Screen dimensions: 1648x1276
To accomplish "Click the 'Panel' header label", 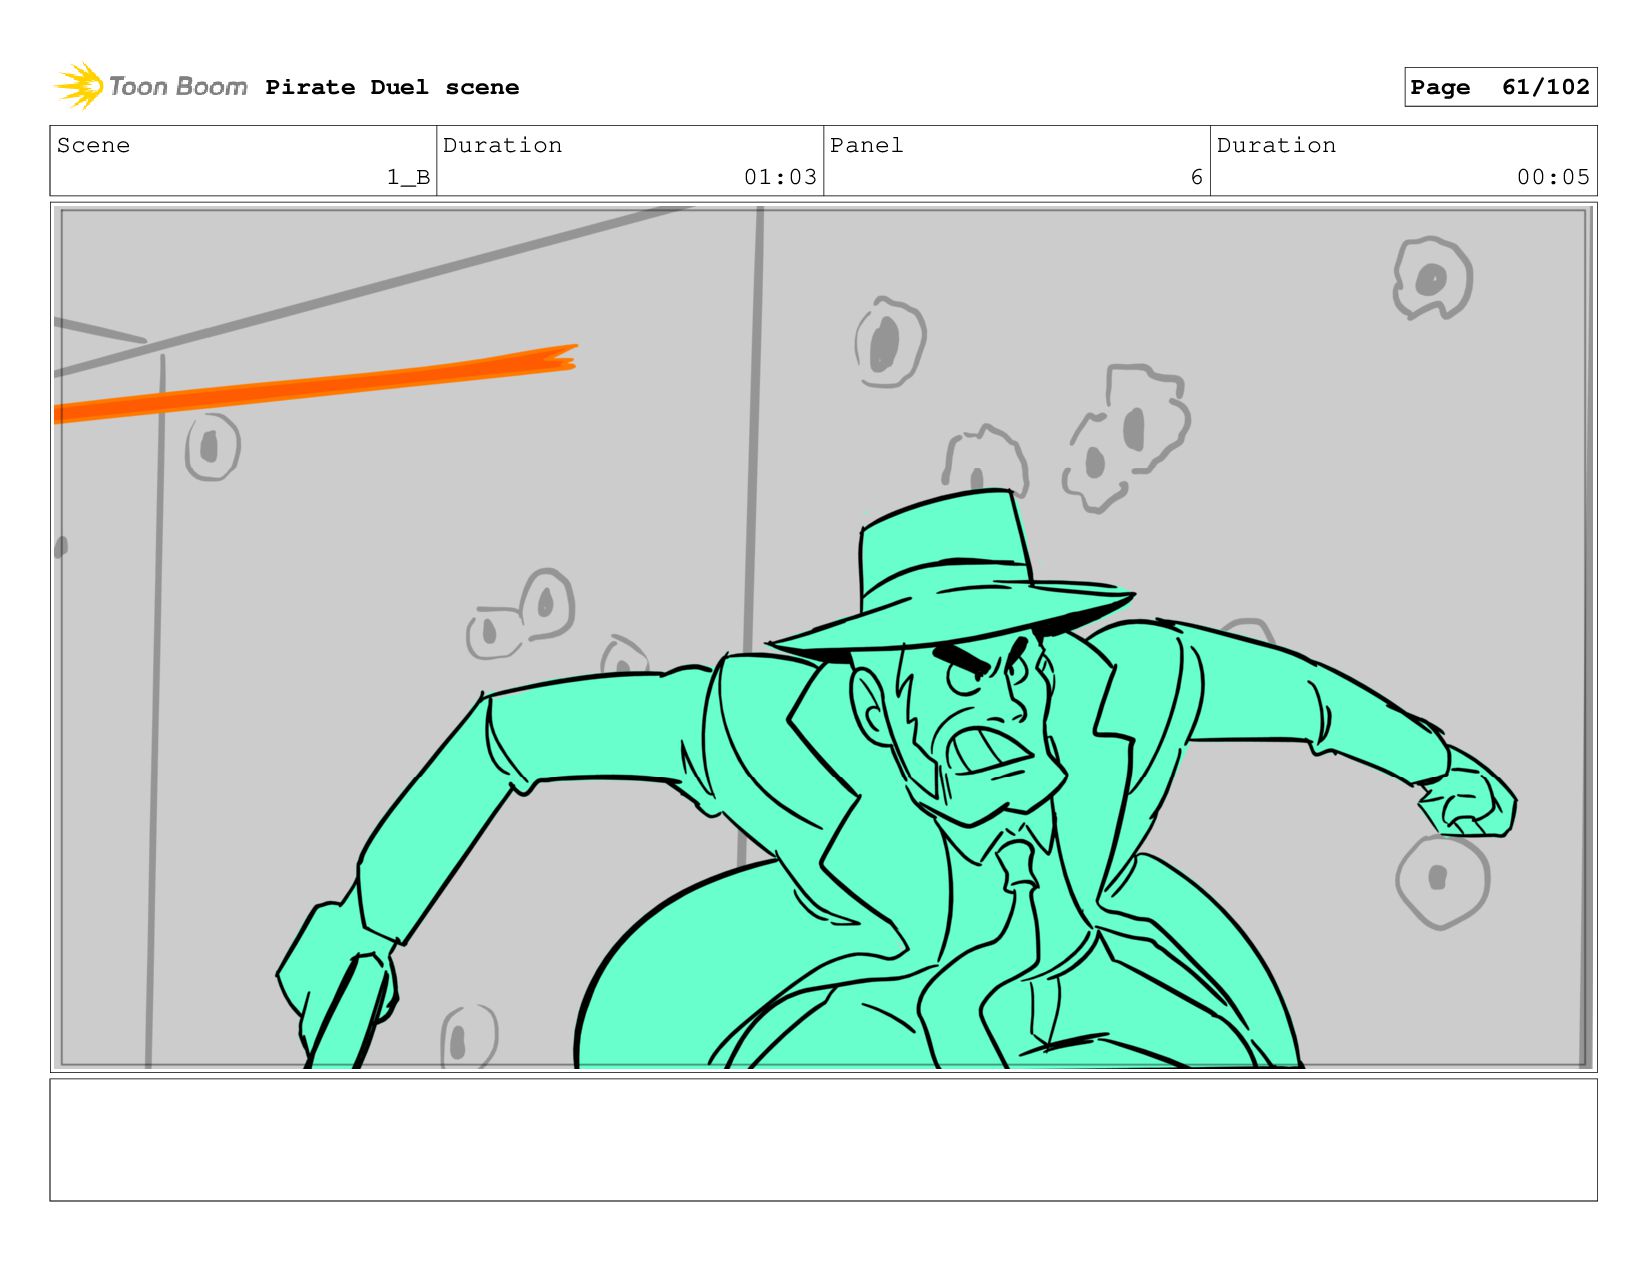I will point(866,146).
